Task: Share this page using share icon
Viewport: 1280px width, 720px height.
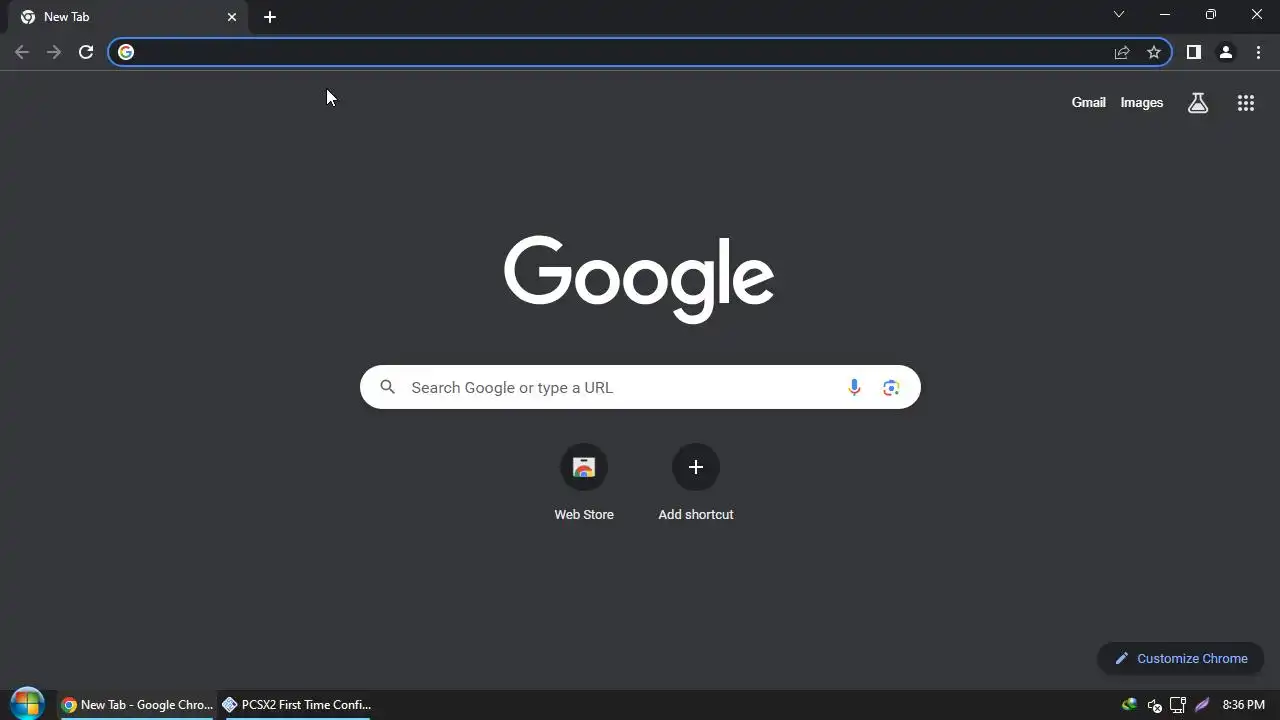Action: coord(1122,52)
